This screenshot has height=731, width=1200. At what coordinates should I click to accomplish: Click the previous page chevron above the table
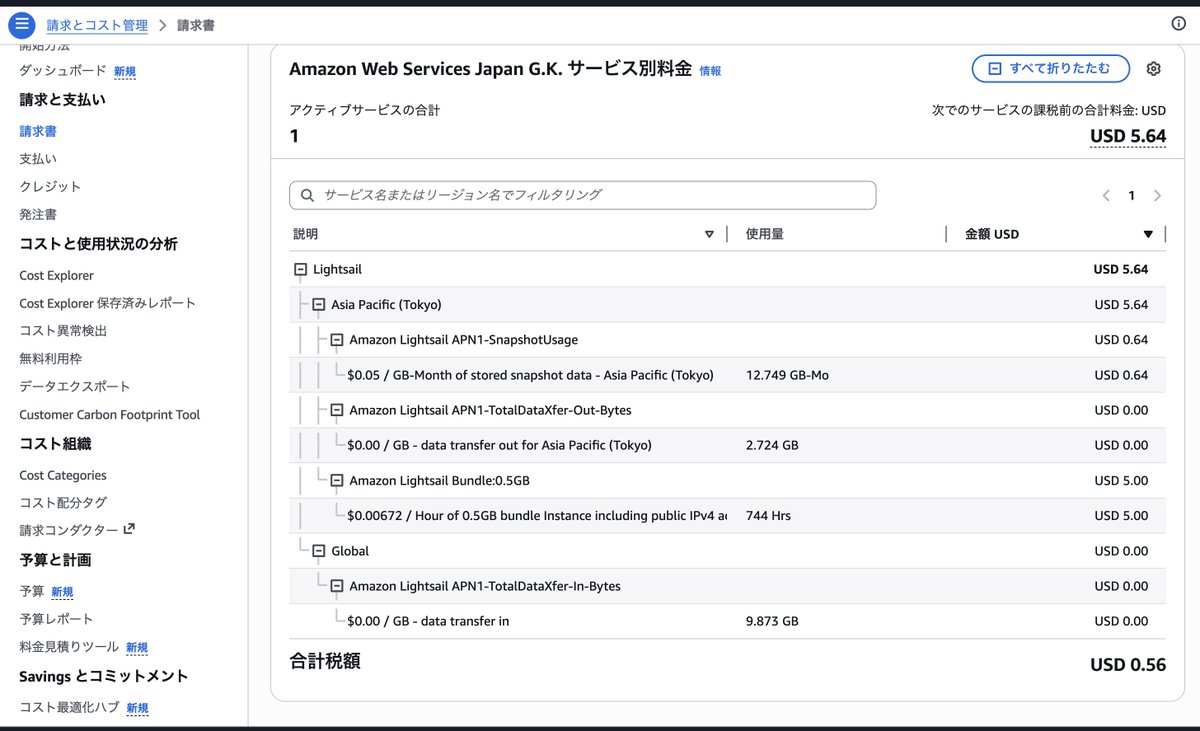pos(1105,195)
